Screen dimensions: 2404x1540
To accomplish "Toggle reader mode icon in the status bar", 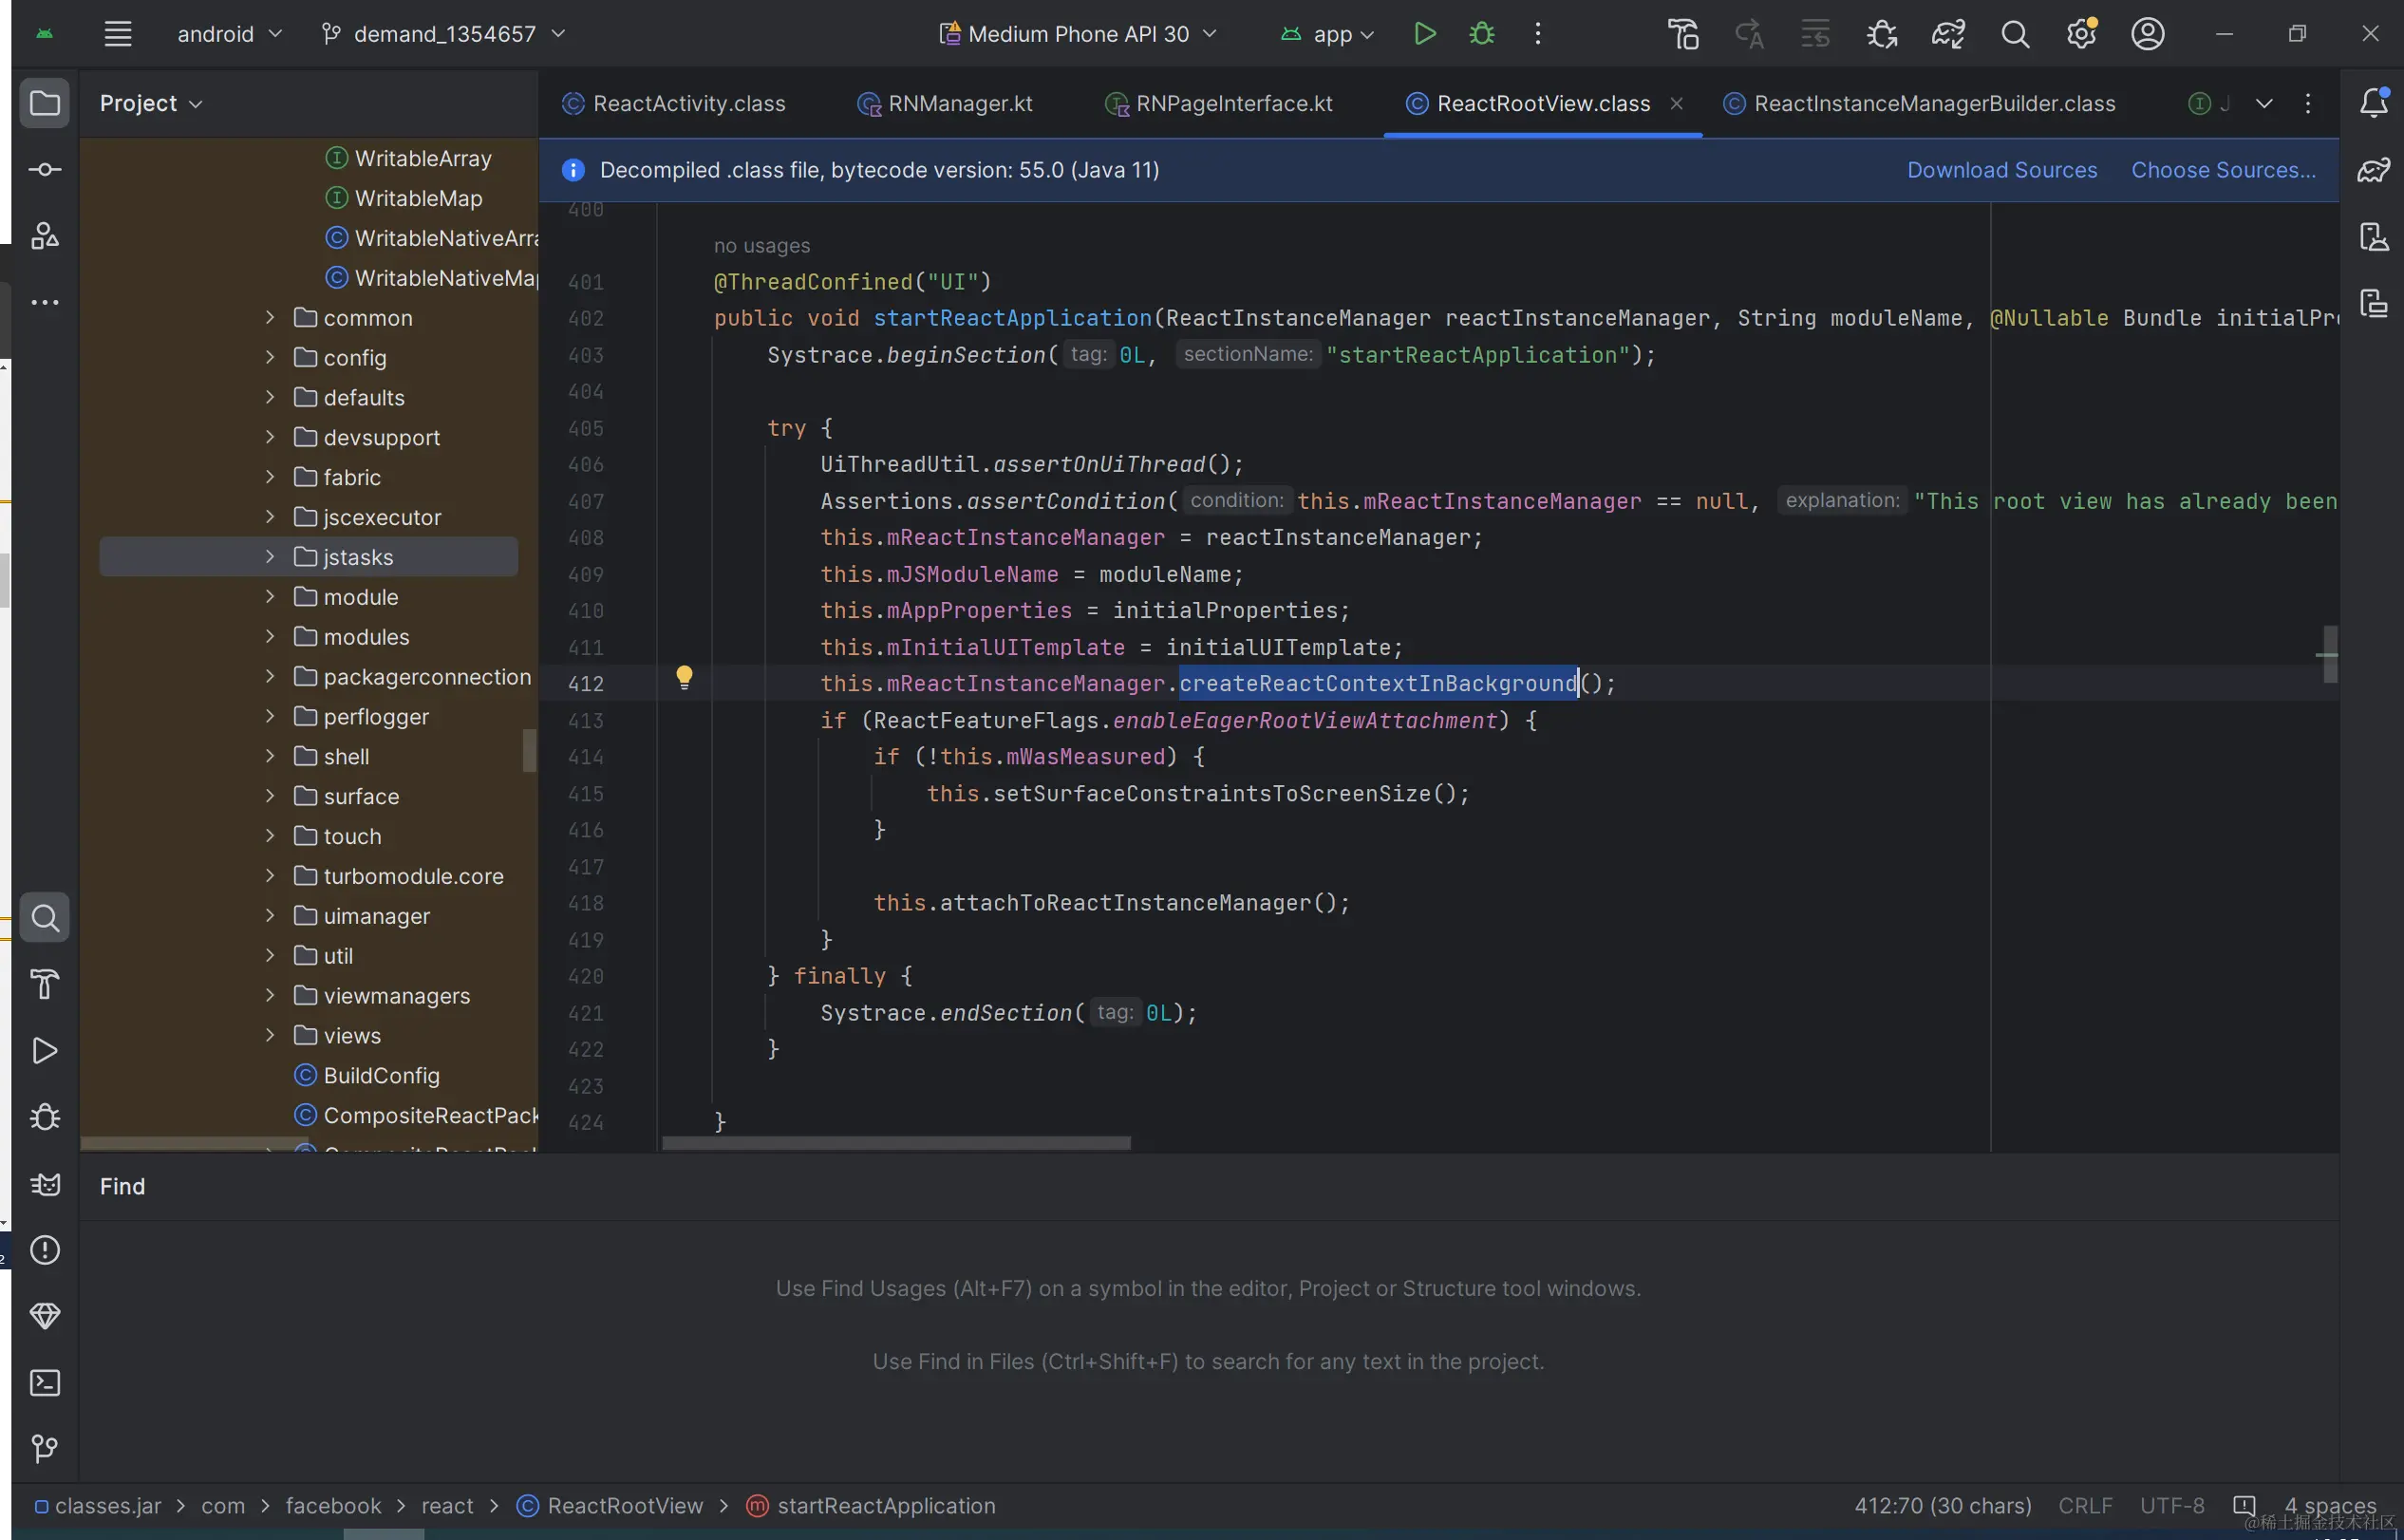I will tap(2244, 1505).
